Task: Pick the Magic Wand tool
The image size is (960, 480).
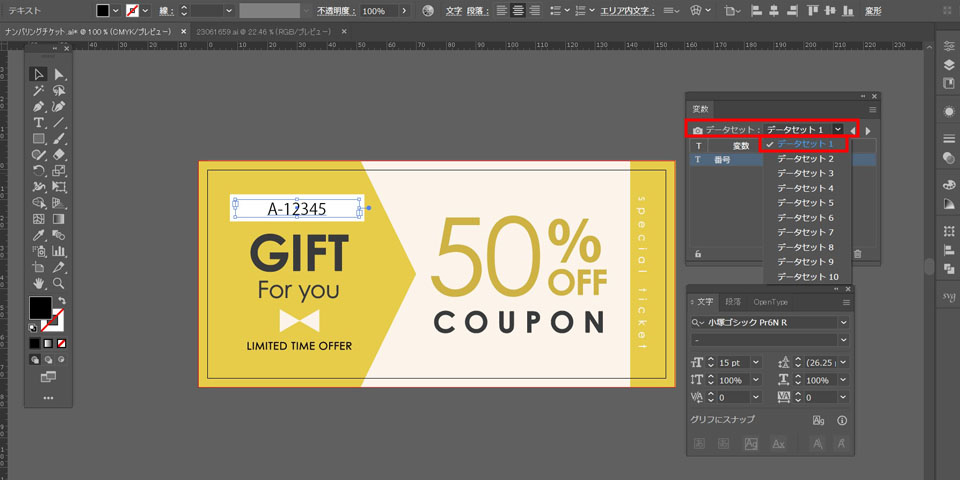Action: tap(38, 90)
